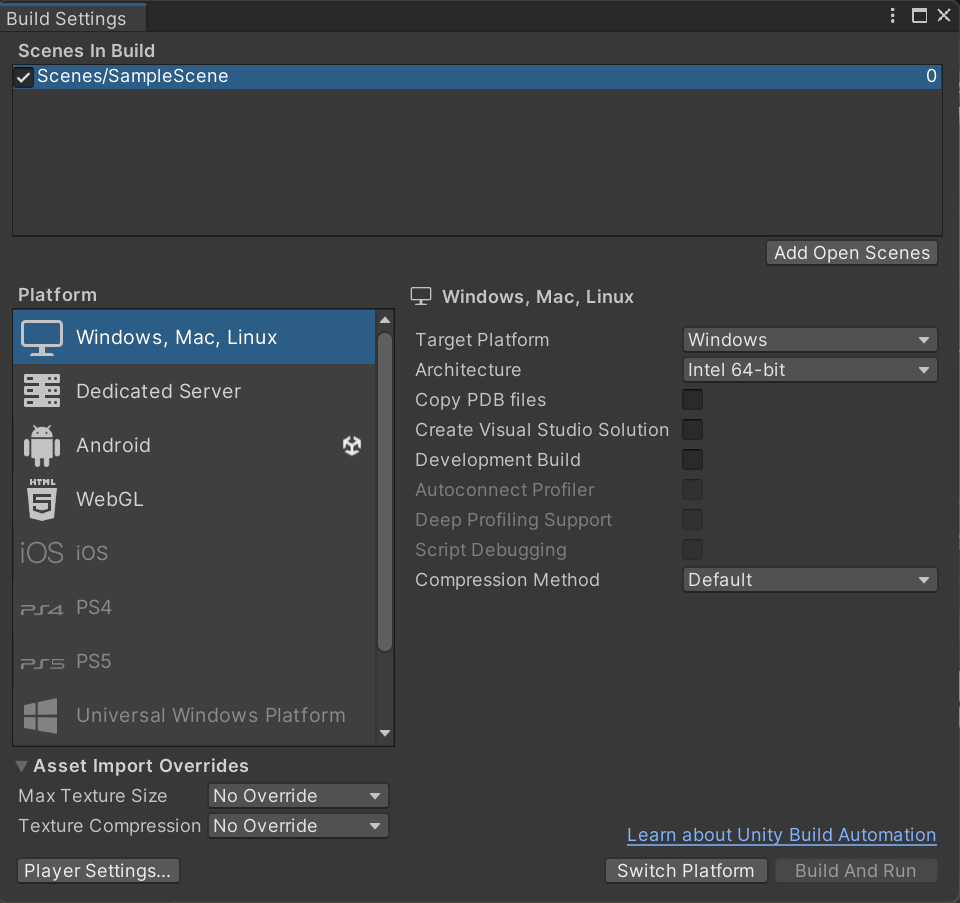Toggle Script Debugging checkbox
Viewport: 960px width, 903px height.
(x=692, y=550)
